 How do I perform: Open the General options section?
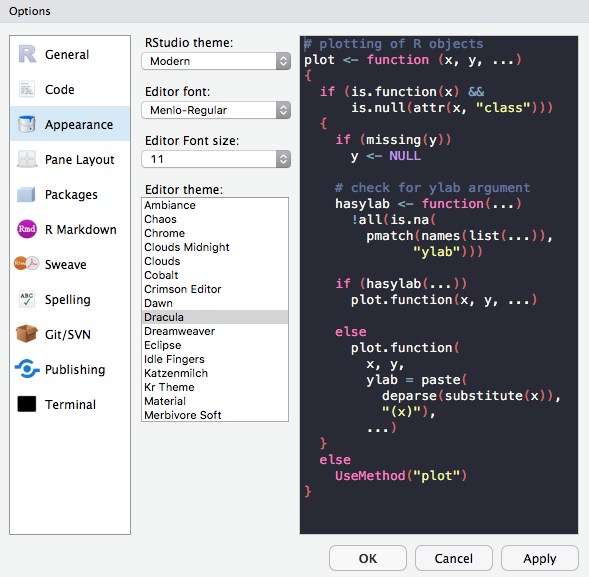click(67, 55)
